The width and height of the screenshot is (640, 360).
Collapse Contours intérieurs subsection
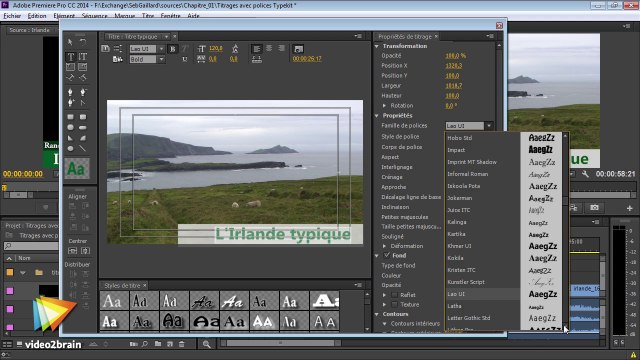(x=384, y=324)
